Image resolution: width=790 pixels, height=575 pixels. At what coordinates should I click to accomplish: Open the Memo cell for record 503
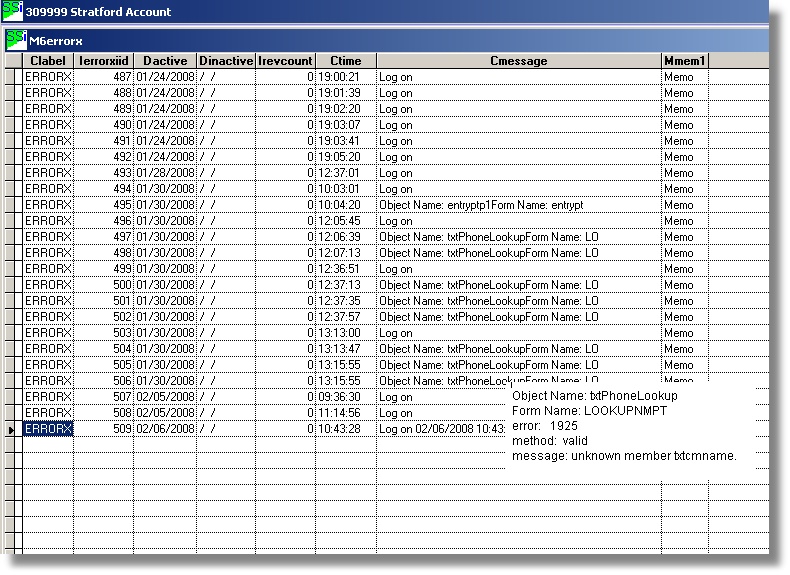(x=684, y=333)
